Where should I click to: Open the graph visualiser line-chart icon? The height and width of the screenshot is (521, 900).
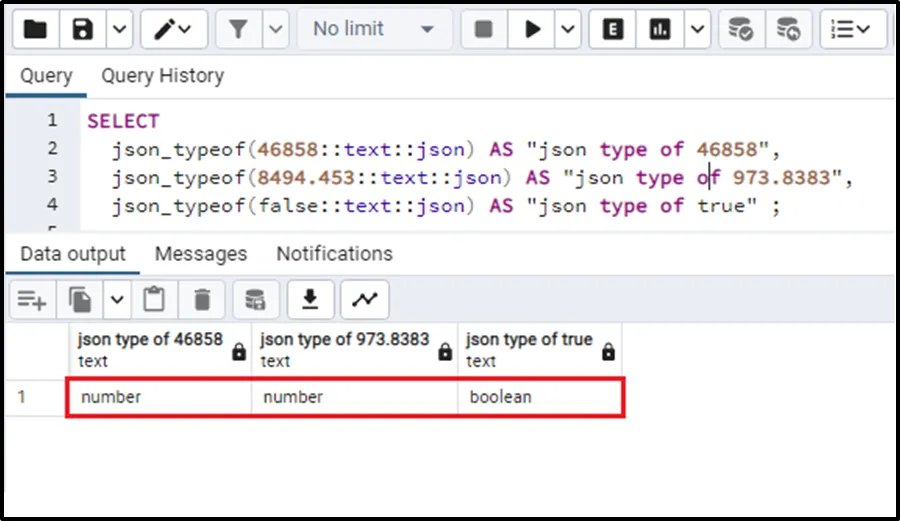pos(364,299)
